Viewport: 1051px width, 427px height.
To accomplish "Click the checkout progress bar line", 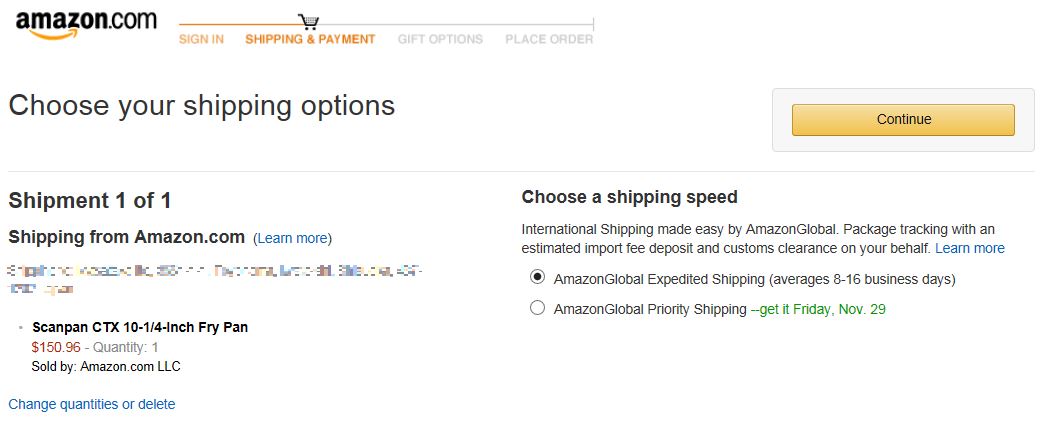I will click(x=386, y=25).
